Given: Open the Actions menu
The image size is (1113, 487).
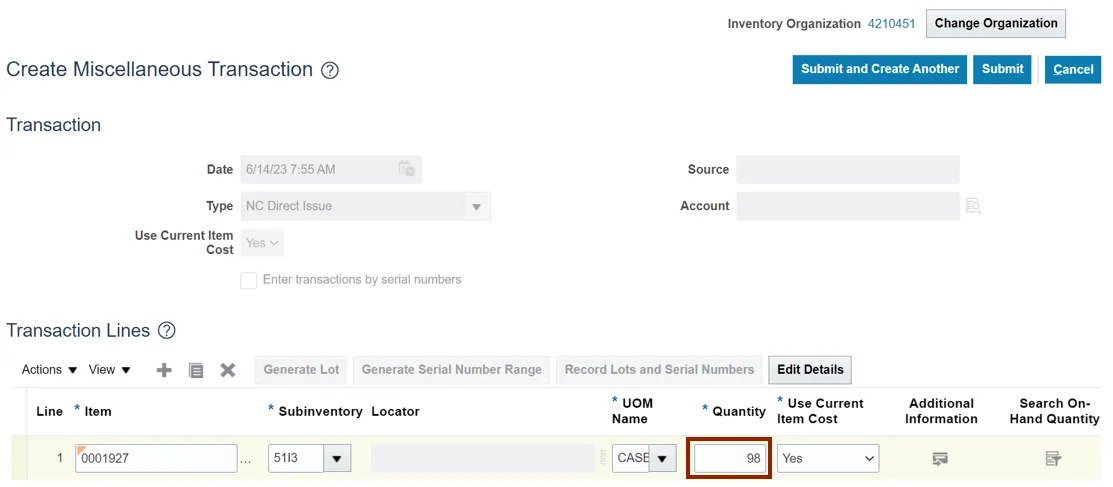Looking at the screenshot, I should (x=50, y=370).
